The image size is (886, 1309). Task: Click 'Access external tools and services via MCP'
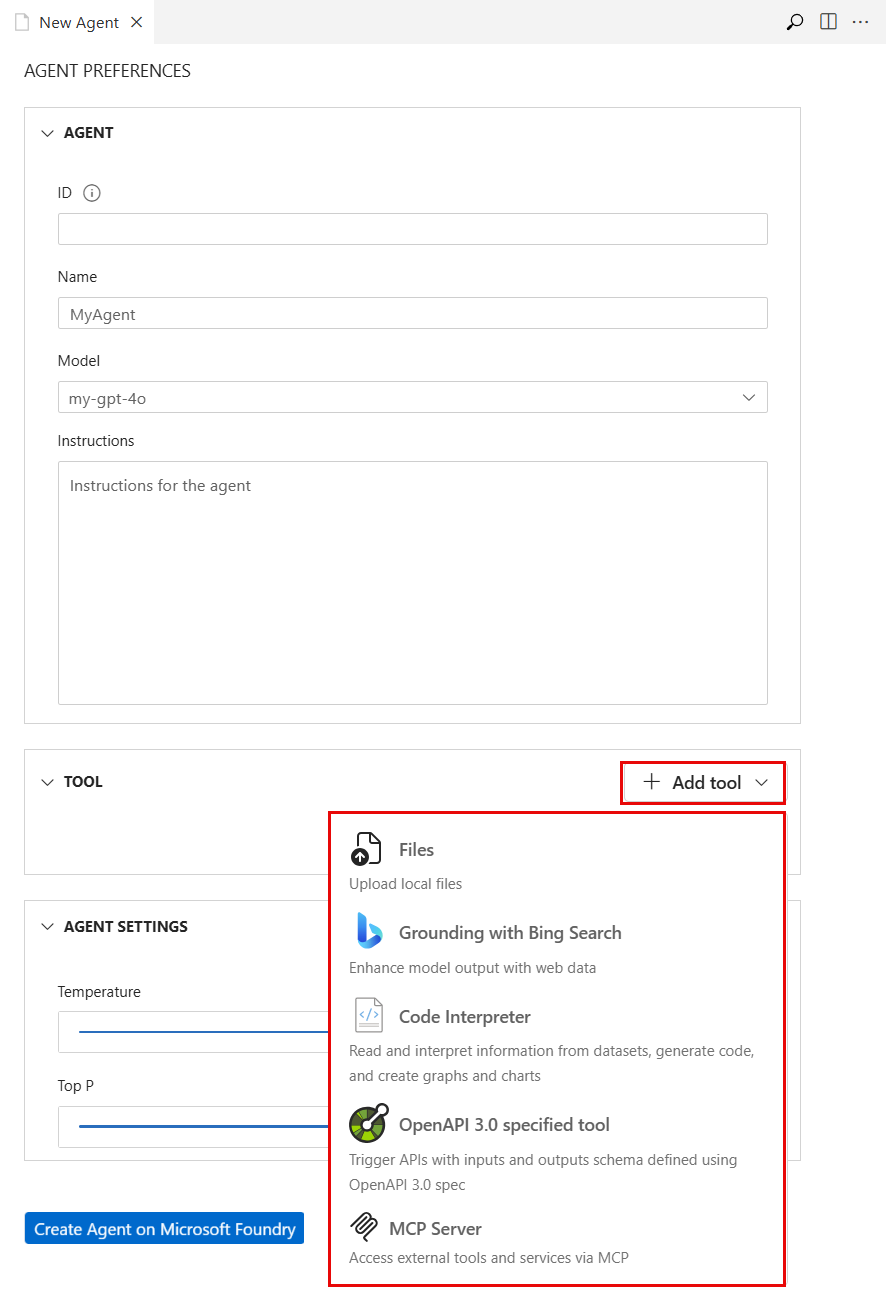point(489,1257)
